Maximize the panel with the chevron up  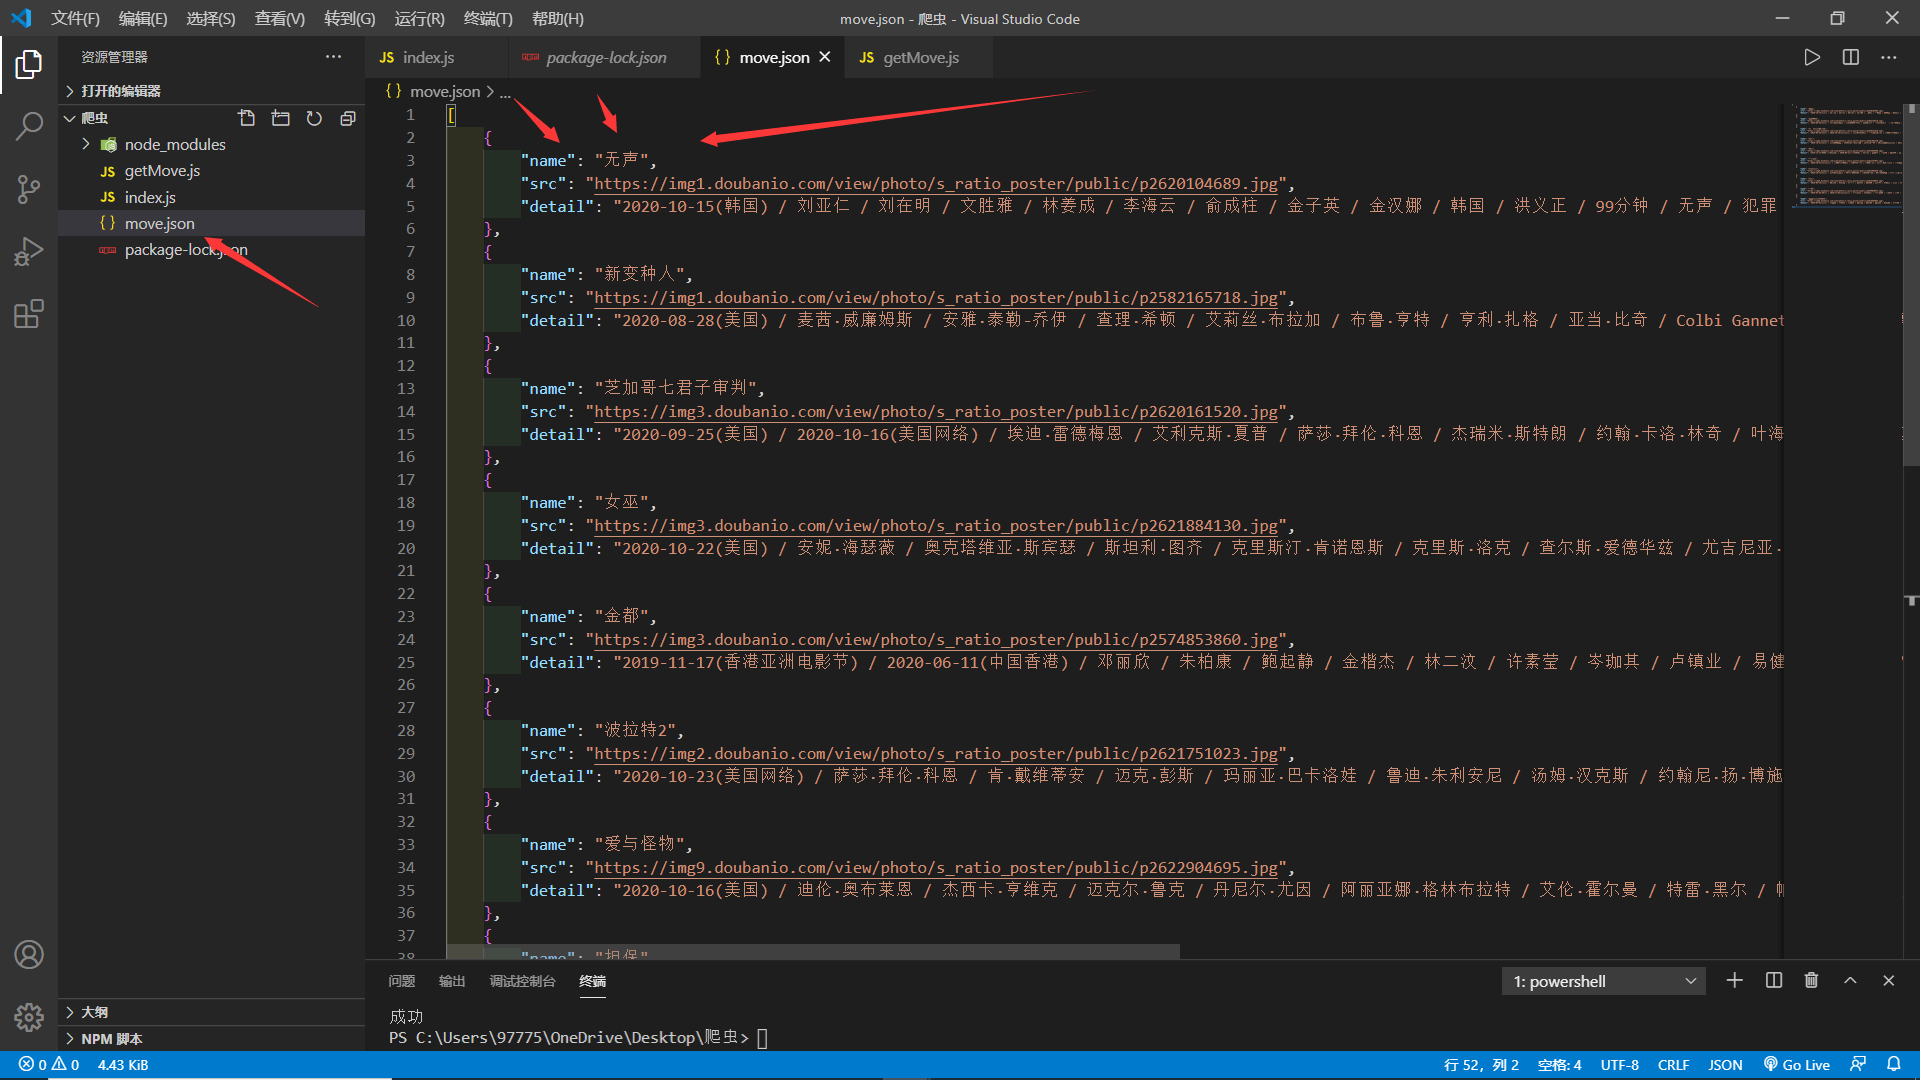1850,980
